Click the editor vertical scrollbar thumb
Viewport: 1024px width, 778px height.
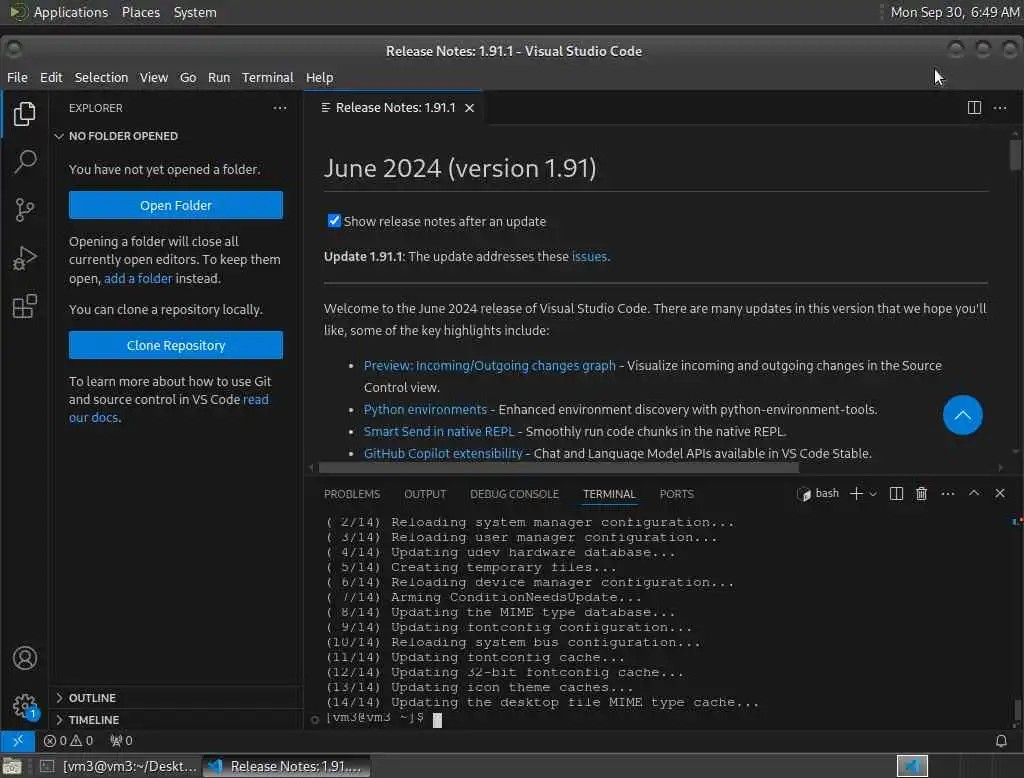(1014, 154)
